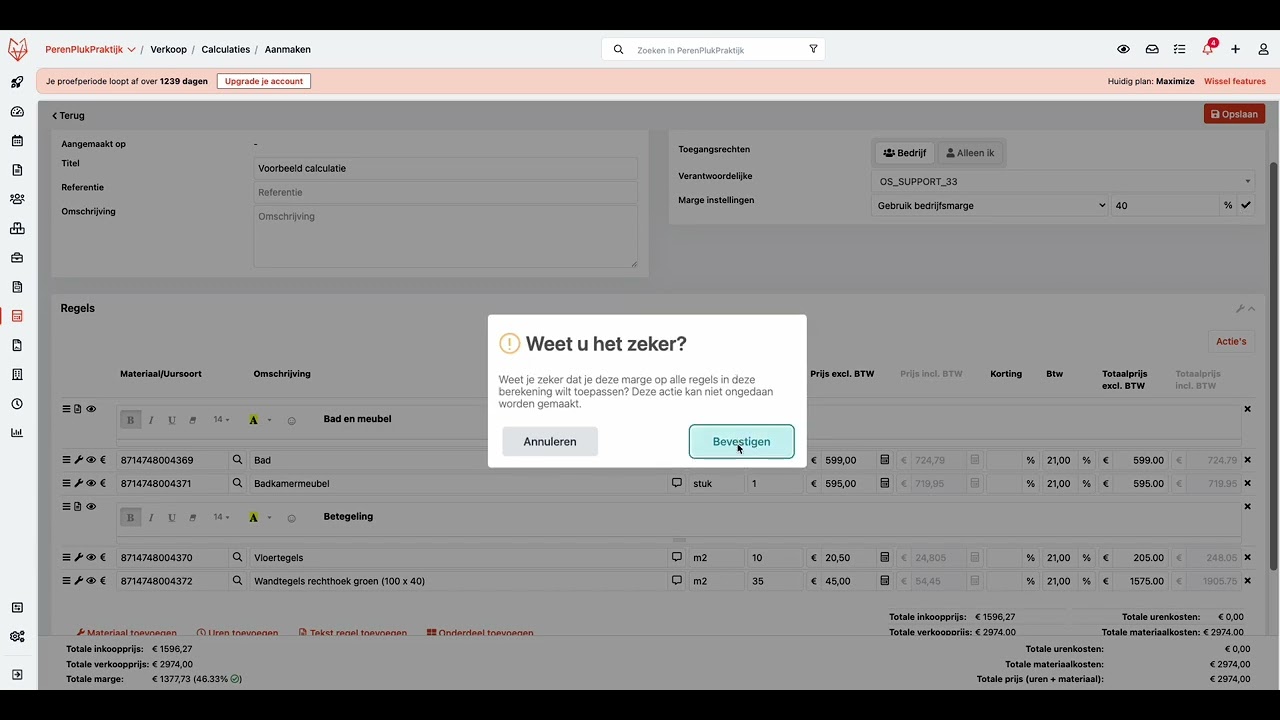Confirm with the Bevestigen button

click(741, 442)
